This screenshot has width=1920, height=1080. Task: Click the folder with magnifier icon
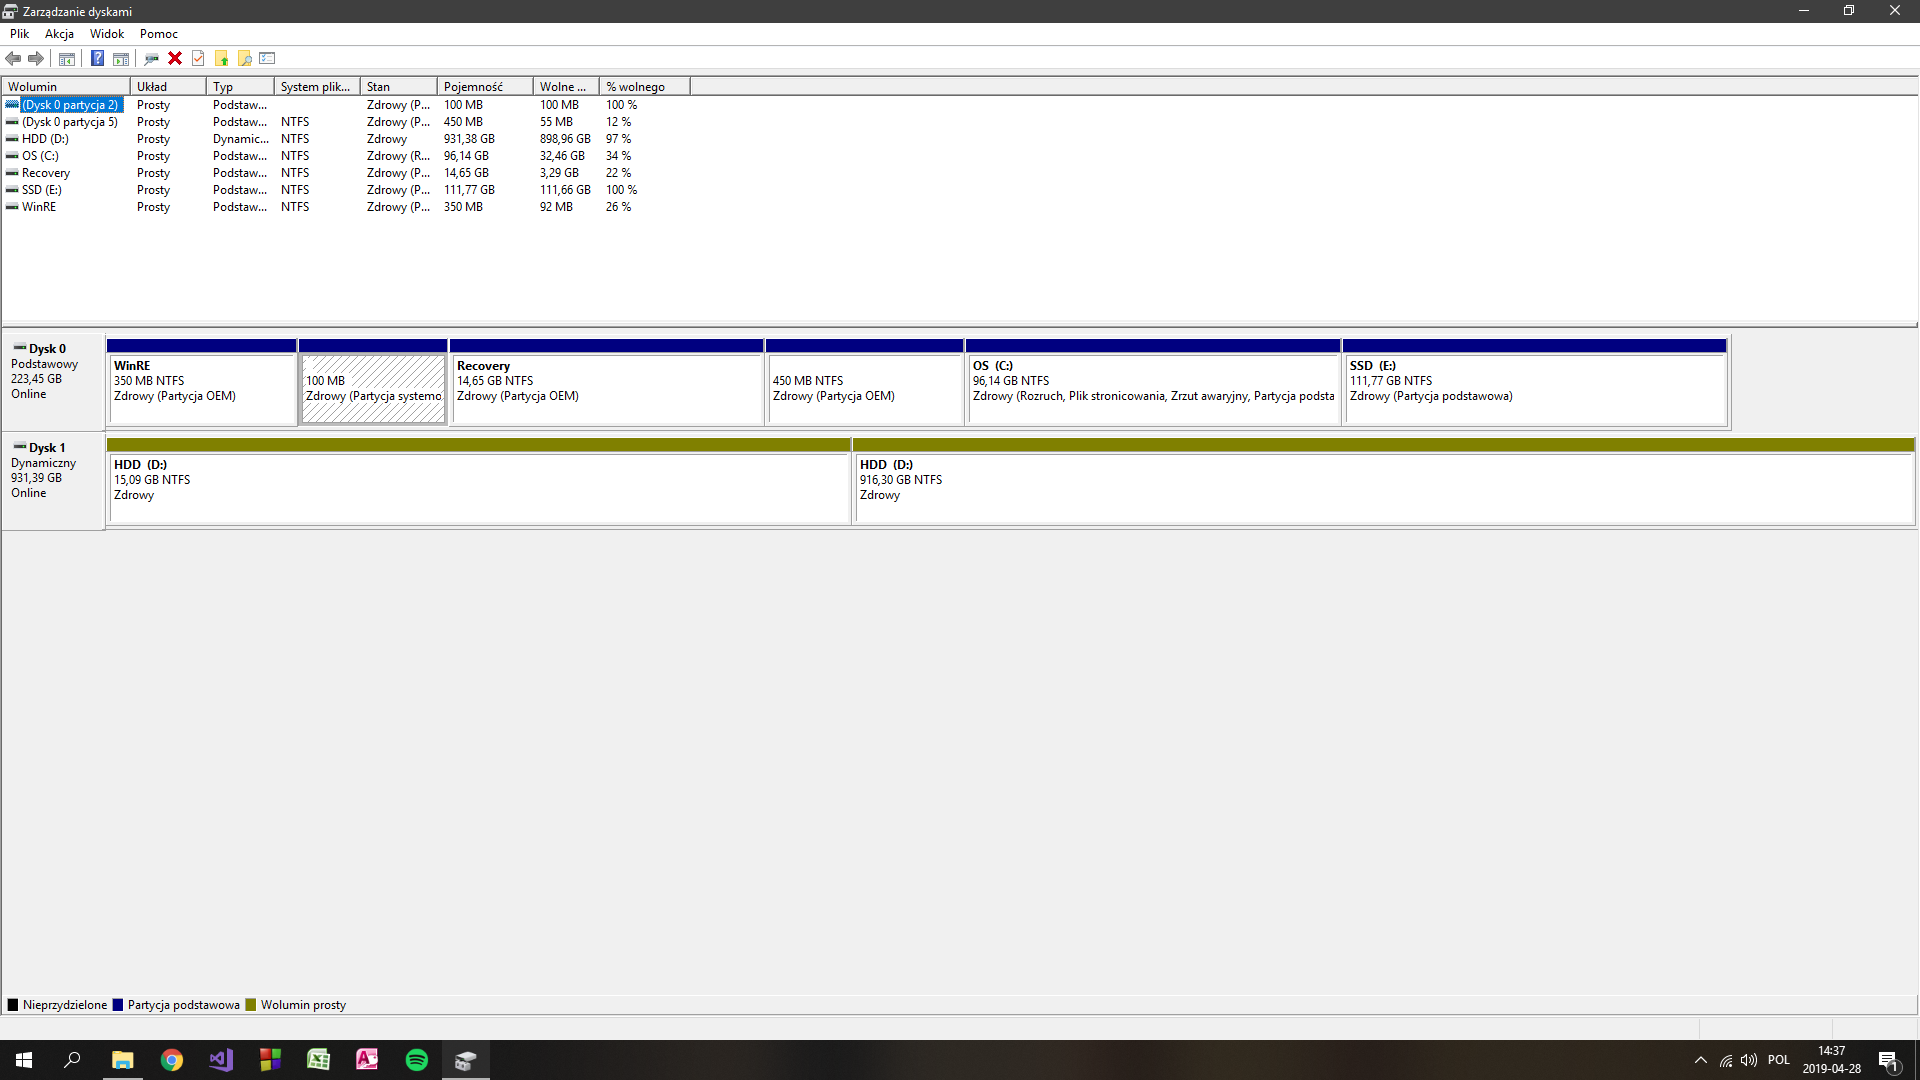pos(244,58)
